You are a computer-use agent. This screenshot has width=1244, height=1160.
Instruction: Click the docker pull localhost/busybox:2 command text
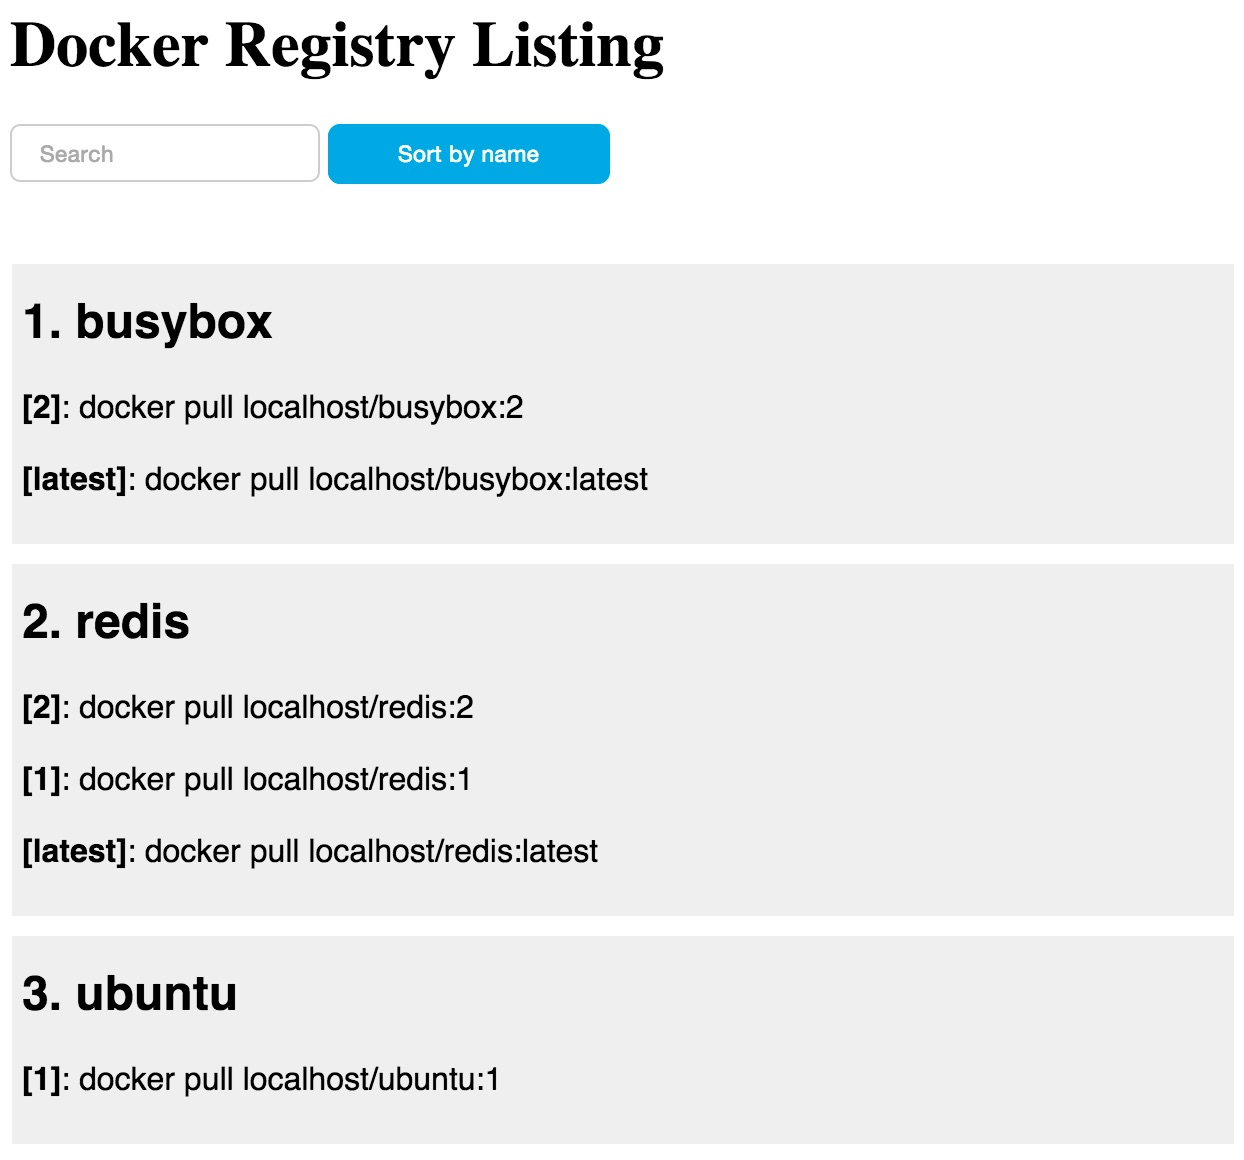tap(301, 408)
